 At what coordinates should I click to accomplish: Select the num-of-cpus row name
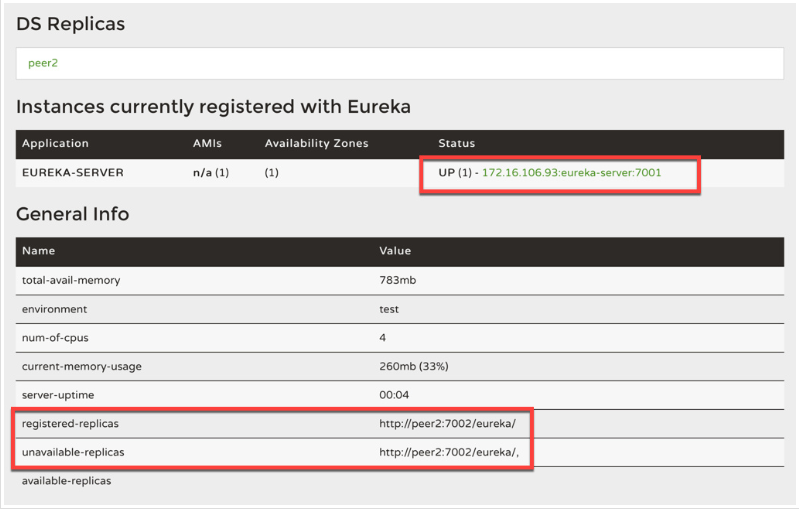point(55,338)
